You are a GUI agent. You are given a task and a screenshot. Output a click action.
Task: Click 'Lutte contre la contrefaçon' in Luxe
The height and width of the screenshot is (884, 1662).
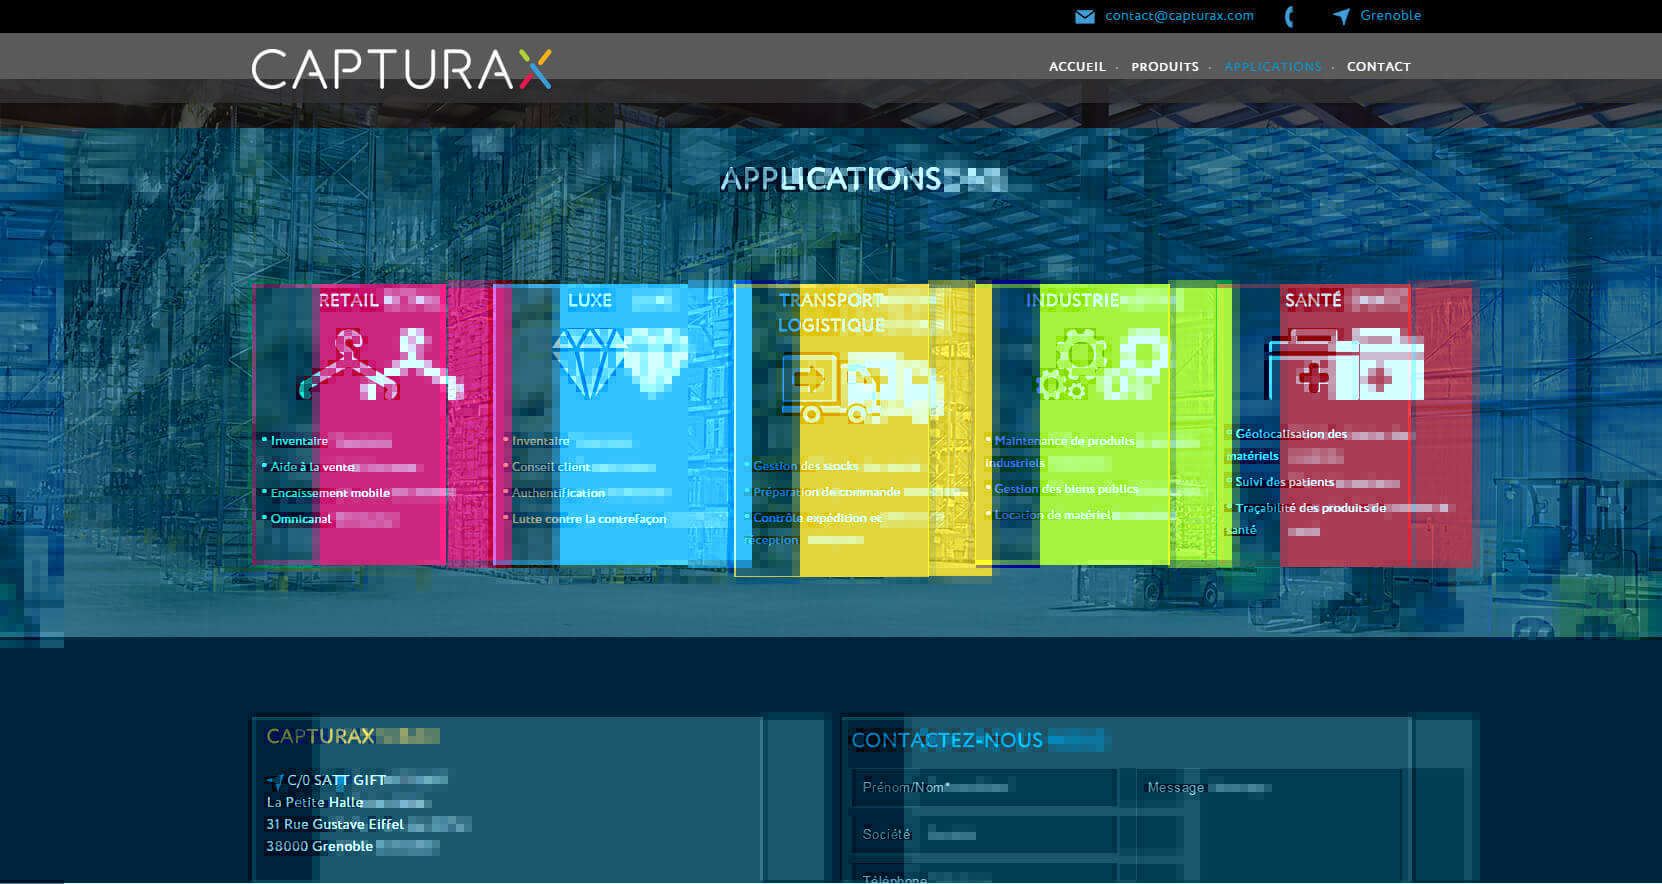point(589,519)
